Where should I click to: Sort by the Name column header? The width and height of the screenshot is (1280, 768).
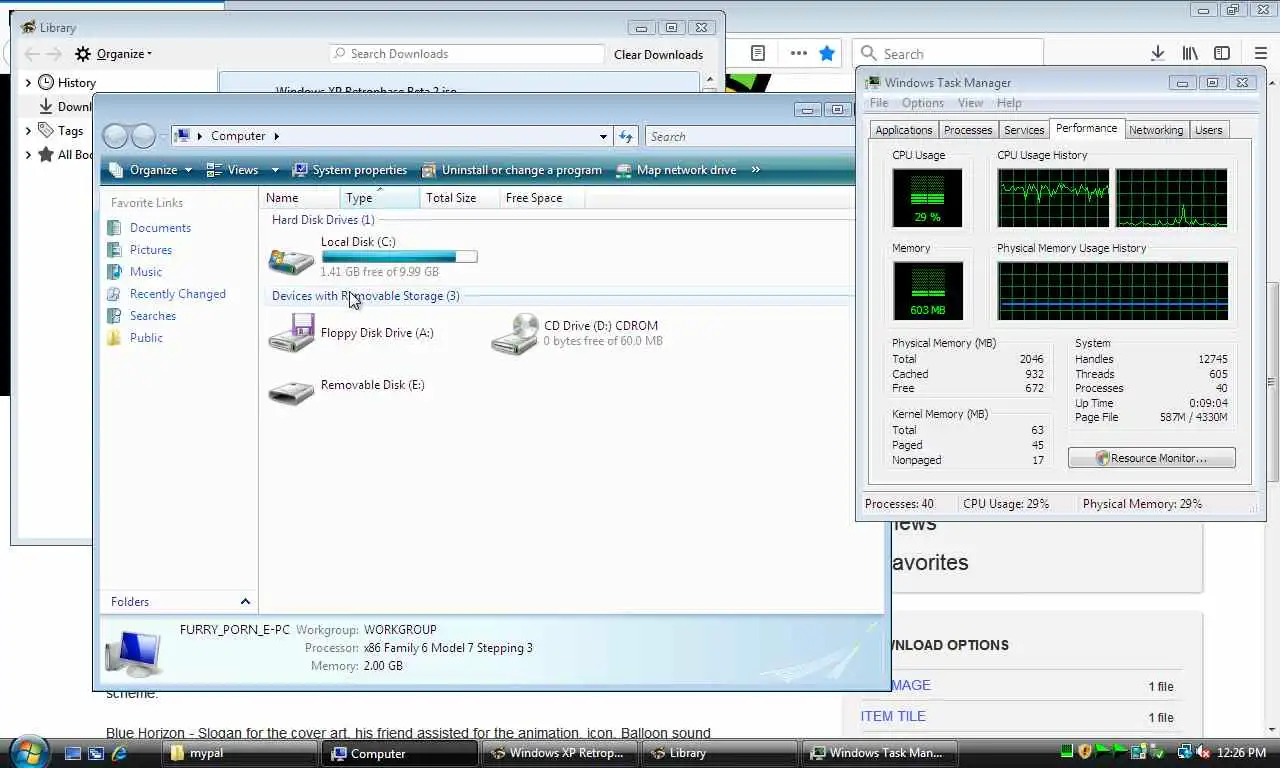pos(300,198)
